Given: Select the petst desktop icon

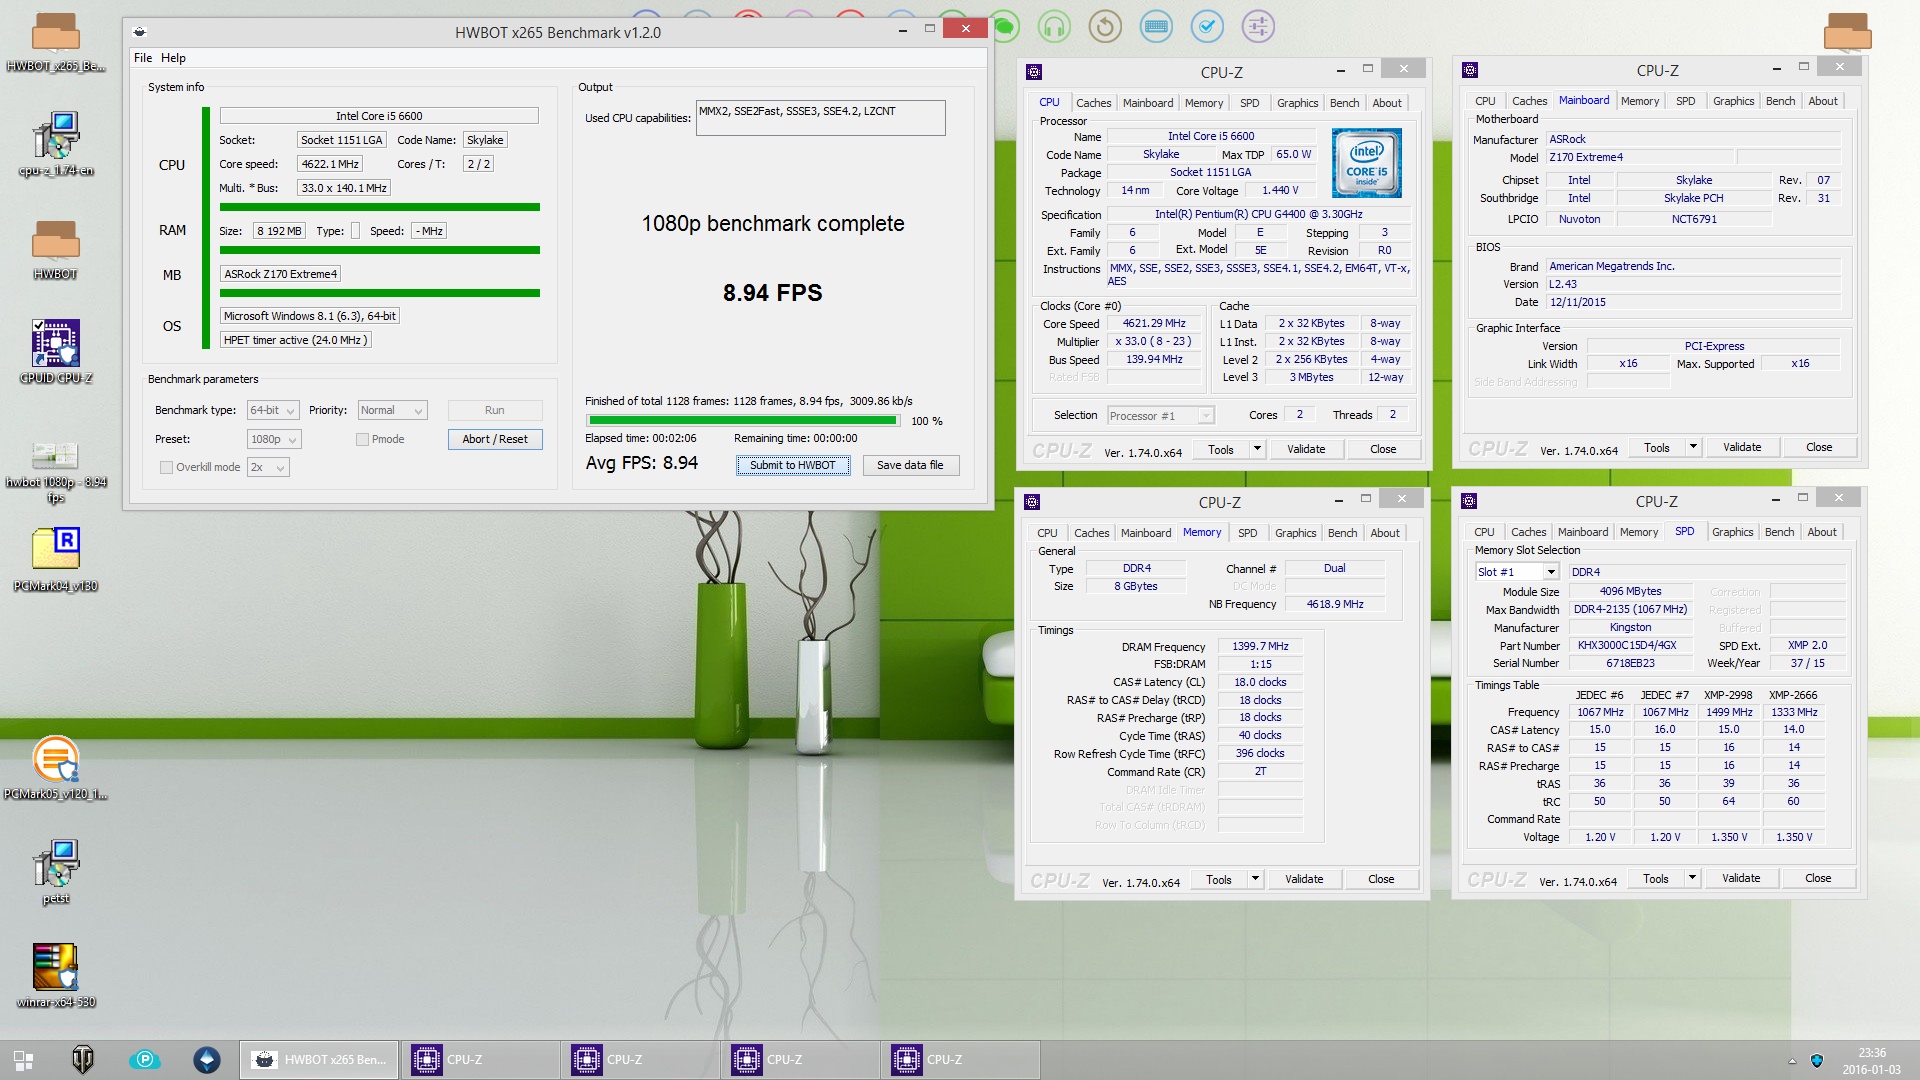Looking at the screenshot, I should 55,871.
